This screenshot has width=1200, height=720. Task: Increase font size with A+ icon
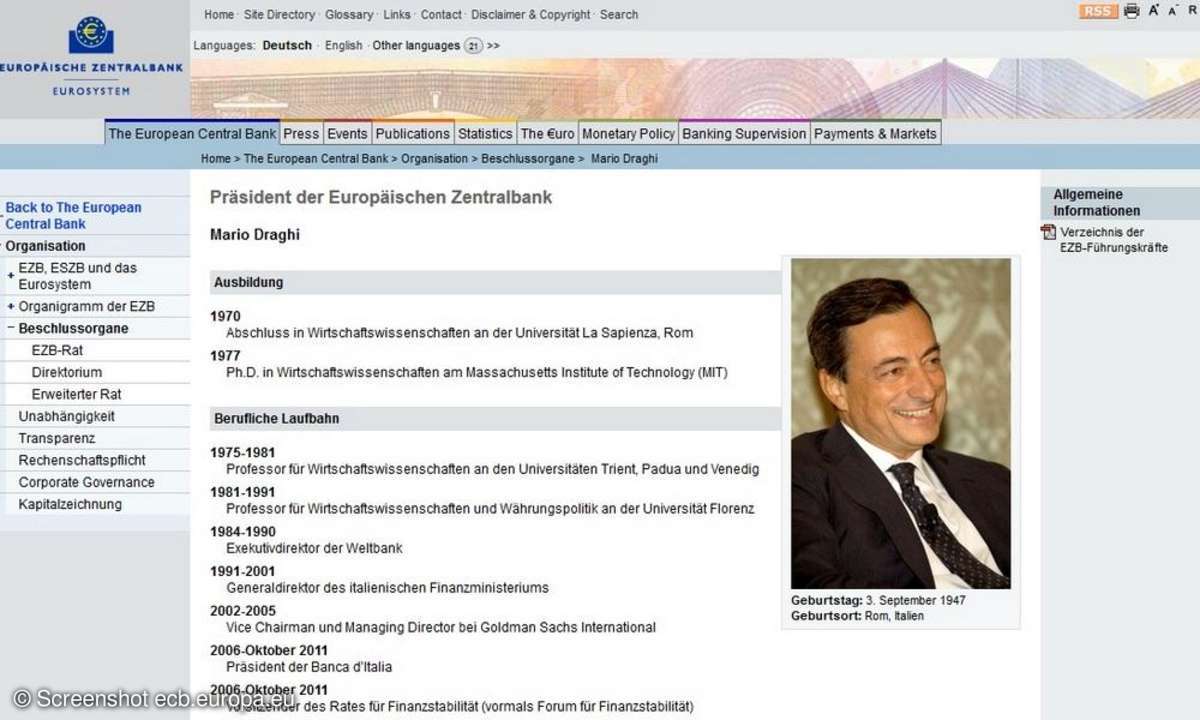pos(1154,10)
